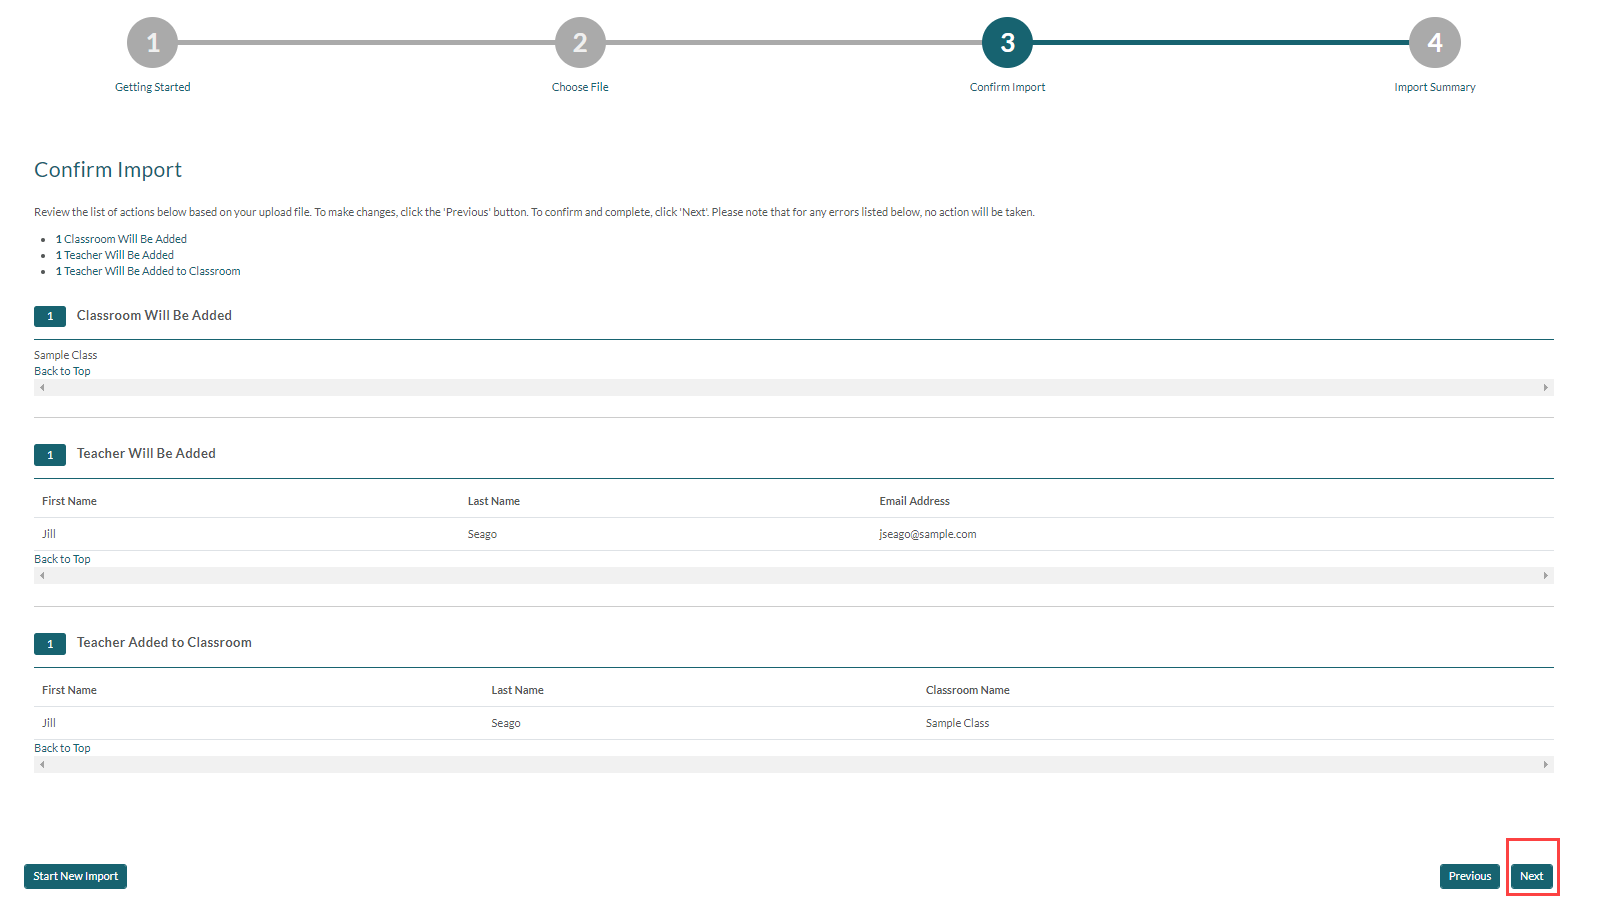The height and width of the screenshot is (922, 1615).
Task: Click Back to Top under teacher email row
Action: pyautogui.click(x=62, y=559)
